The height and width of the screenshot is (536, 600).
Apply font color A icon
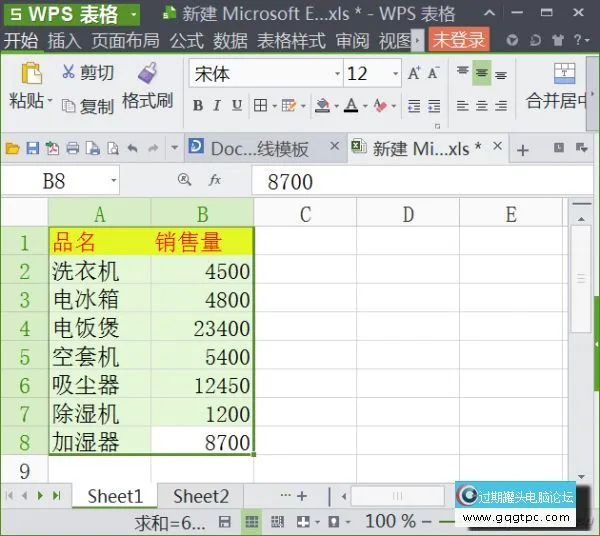(x=351, y=105)
